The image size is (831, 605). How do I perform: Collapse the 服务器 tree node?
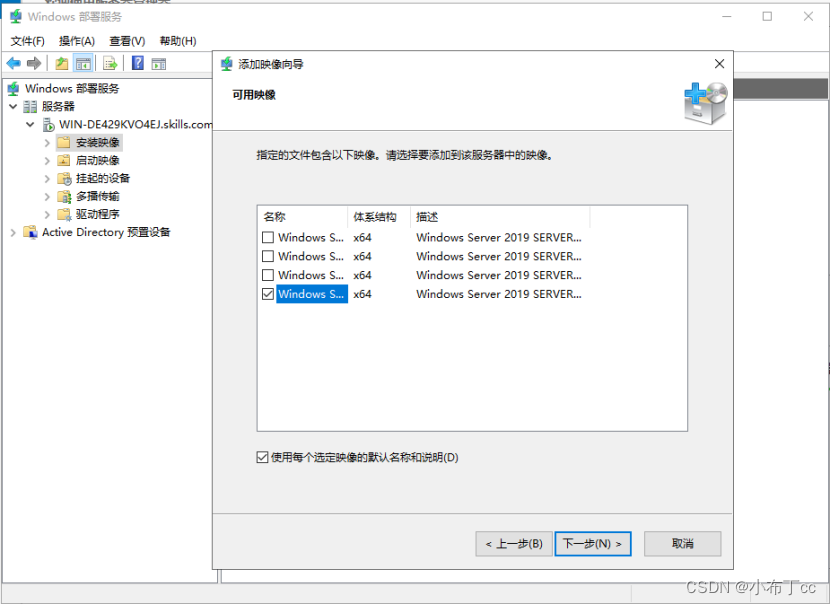click(x=13, y=106)
